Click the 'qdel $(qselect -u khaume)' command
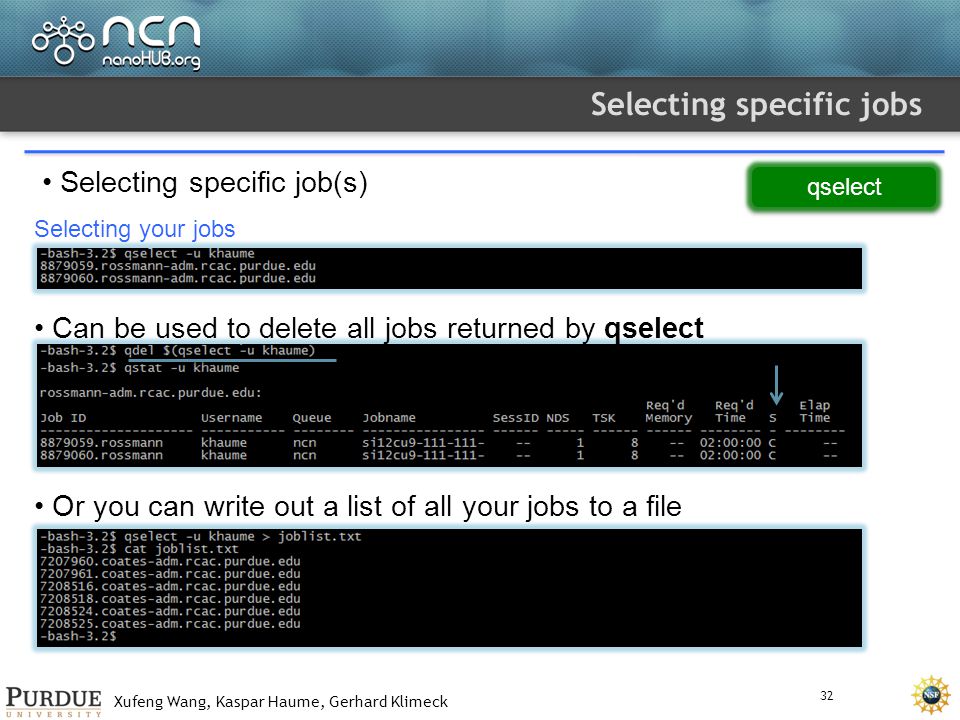The image size is (960, 720). click(x=219, y=351)
